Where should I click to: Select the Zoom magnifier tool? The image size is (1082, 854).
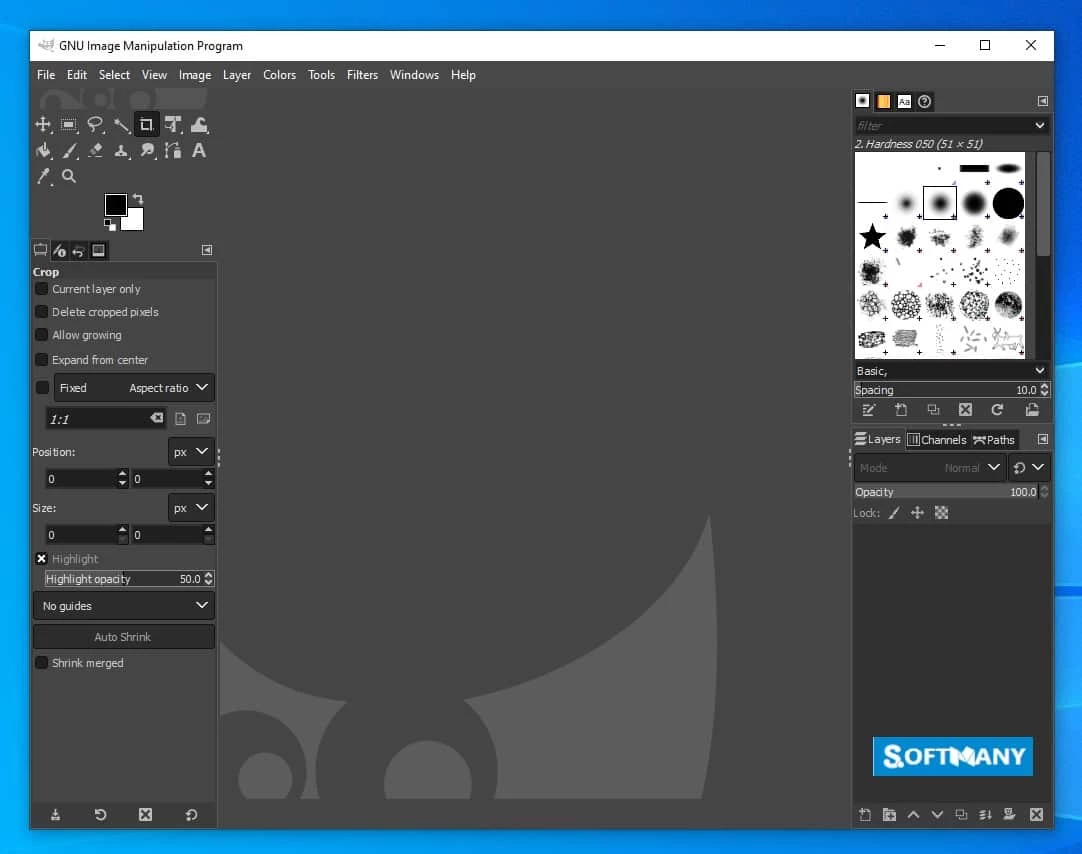click(69, 176)
